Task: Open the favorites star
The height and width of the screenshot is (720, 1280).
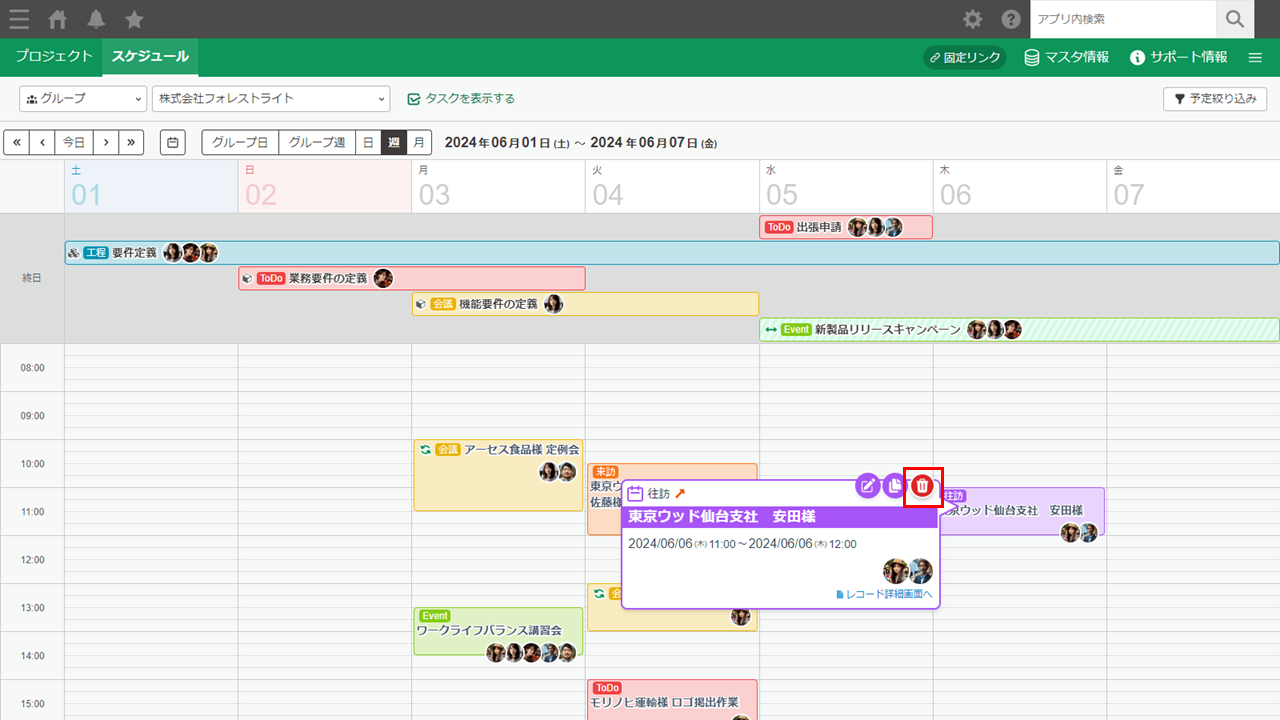Action: [134, 19]
